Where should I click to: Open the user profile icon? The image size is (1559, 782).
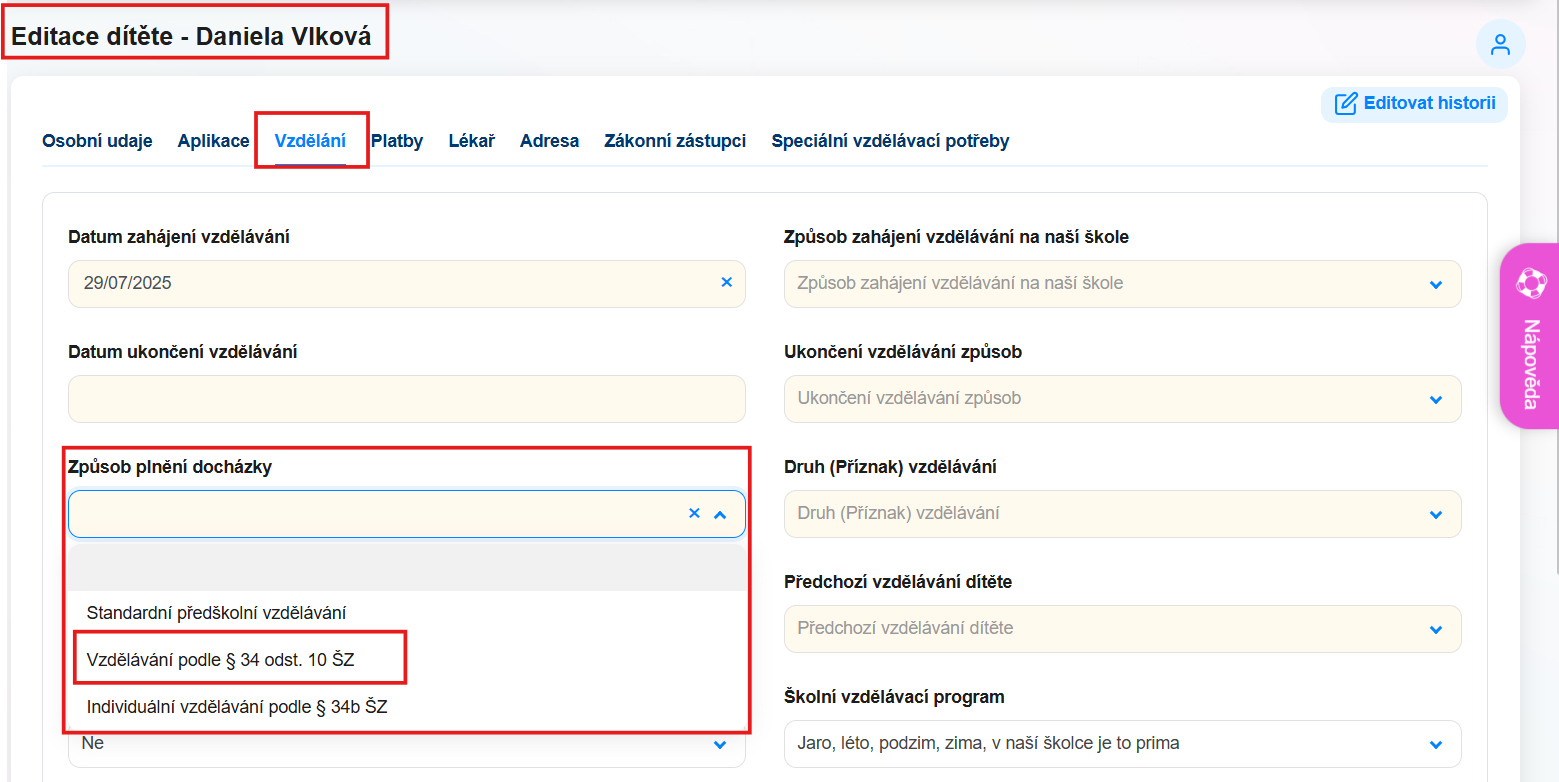pos(1500,45)
